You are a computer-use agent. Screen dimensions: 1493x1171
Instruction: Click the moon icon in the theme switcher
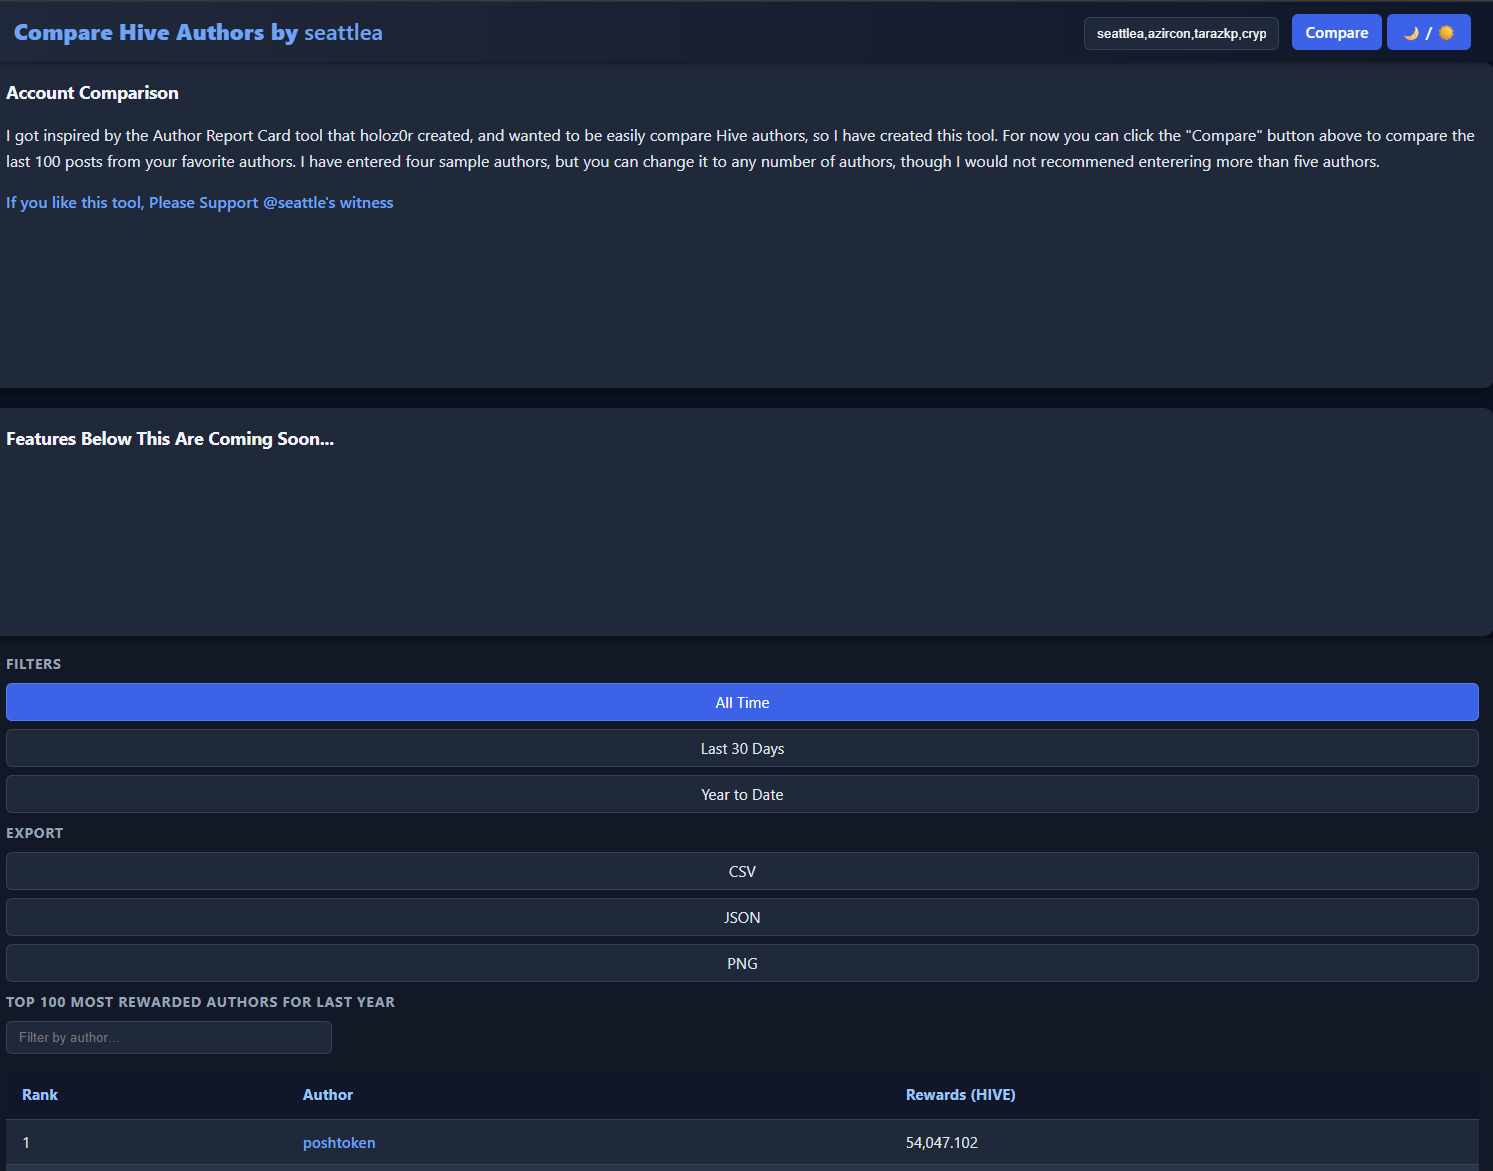1411,33
